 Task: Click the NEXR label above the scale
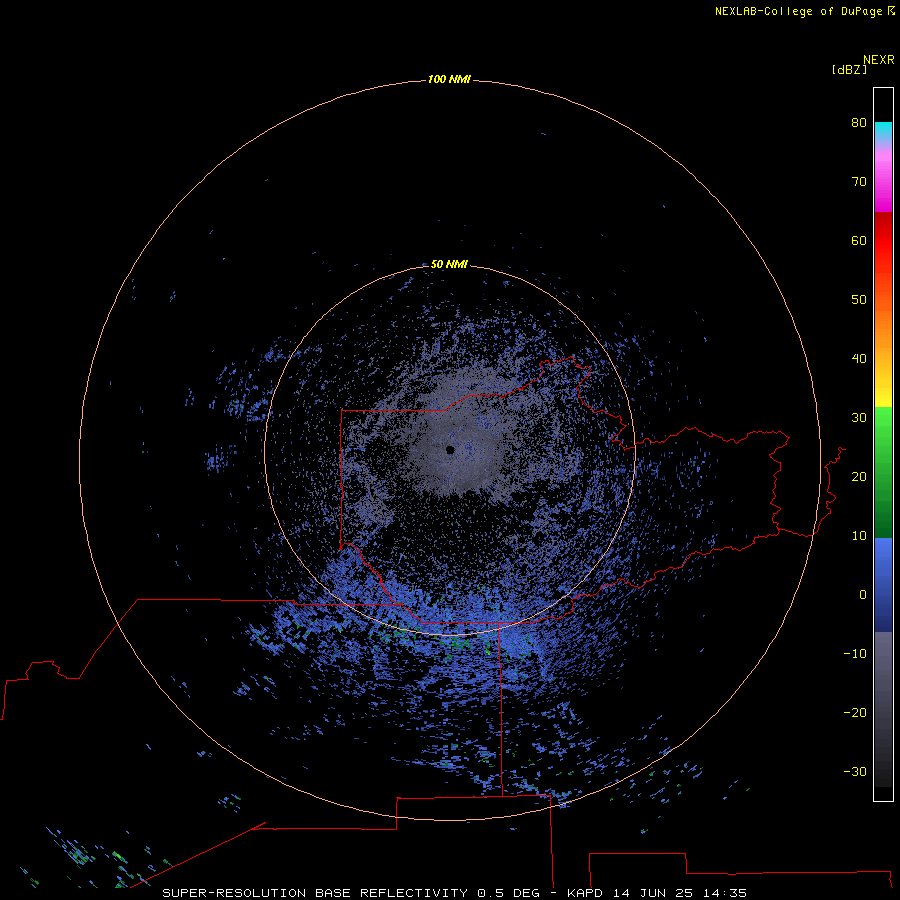(879, 60)
